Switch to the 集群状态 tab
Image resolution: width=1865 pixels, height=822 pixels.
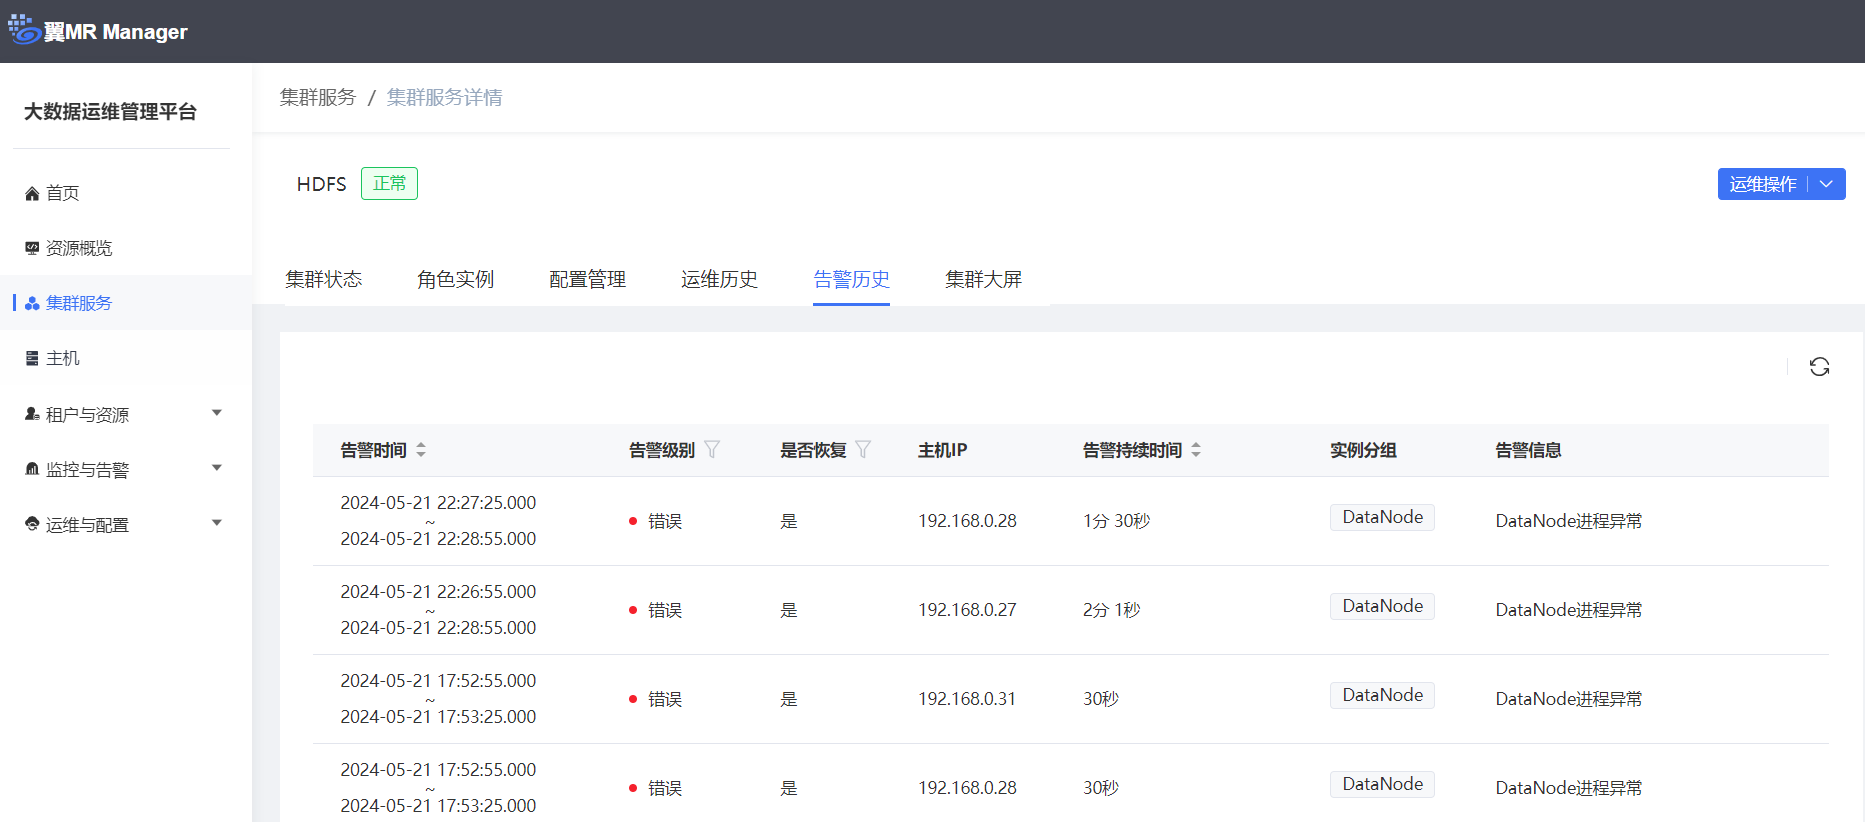tap(324, 279)
